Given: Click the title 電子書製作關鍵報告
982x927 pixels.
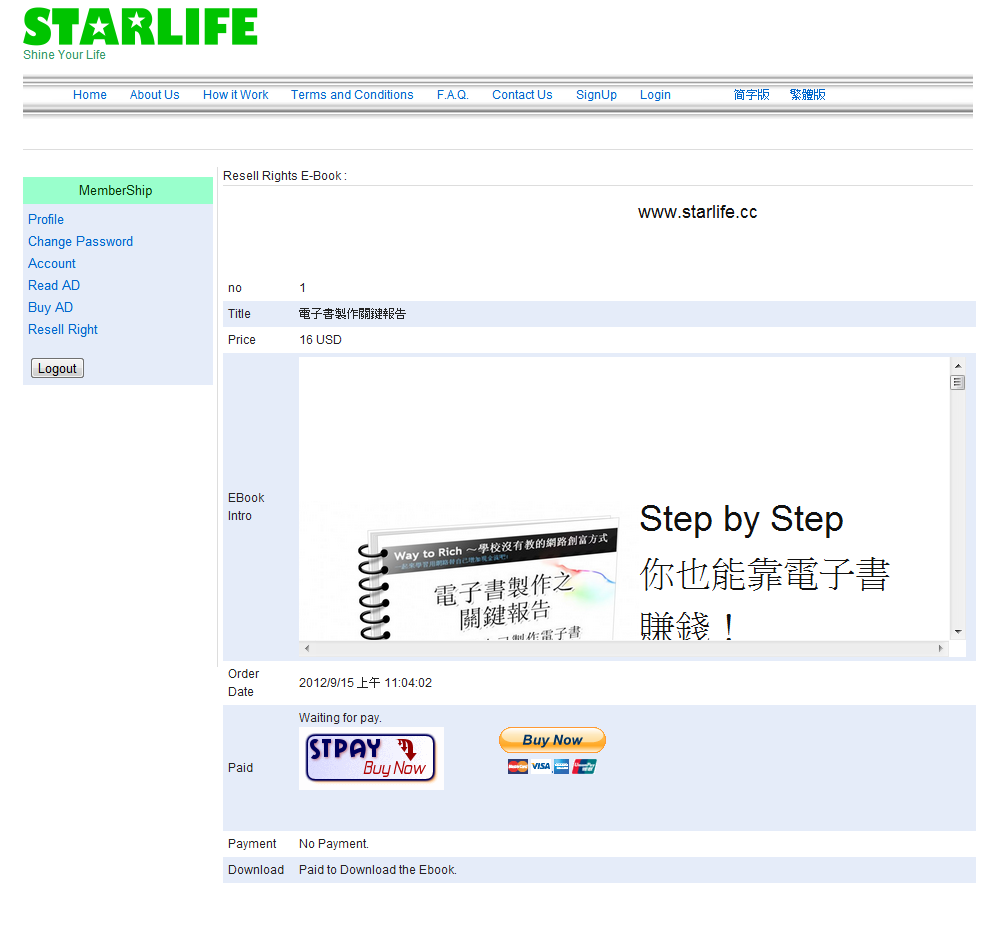Looking at the screenshot, I should 352,314.
